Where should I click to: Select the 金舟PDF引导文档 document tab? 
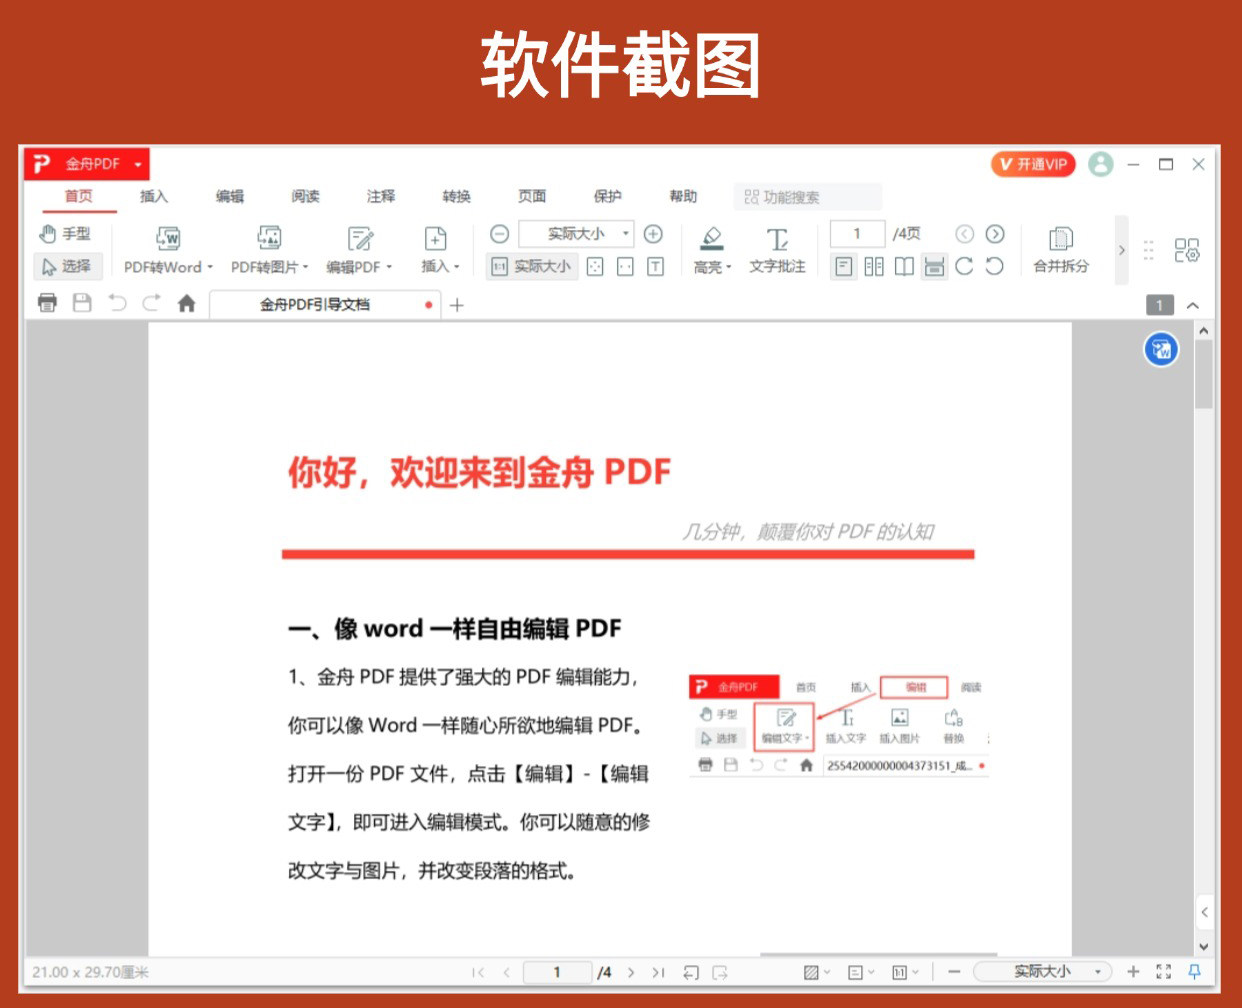[325, 304]
